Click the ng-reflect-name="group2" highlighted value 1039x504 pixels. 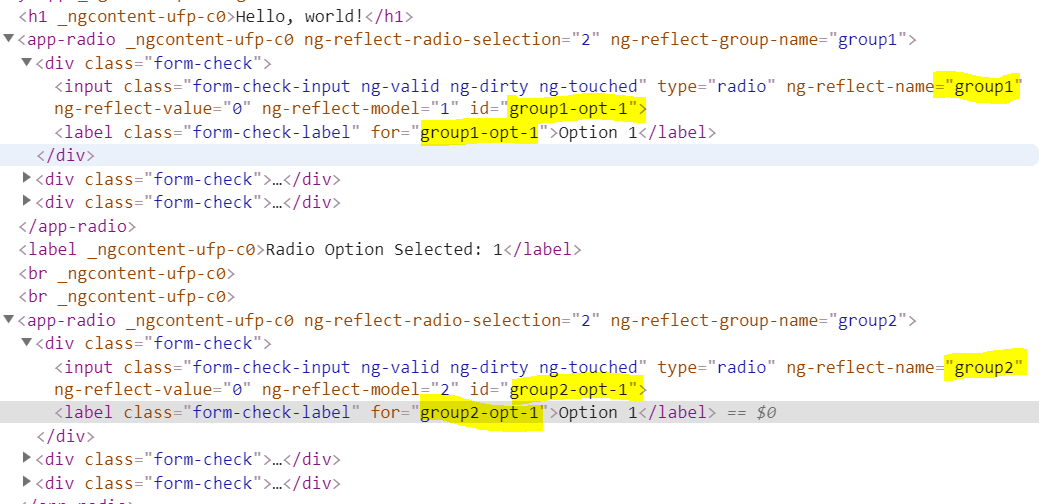984,367
